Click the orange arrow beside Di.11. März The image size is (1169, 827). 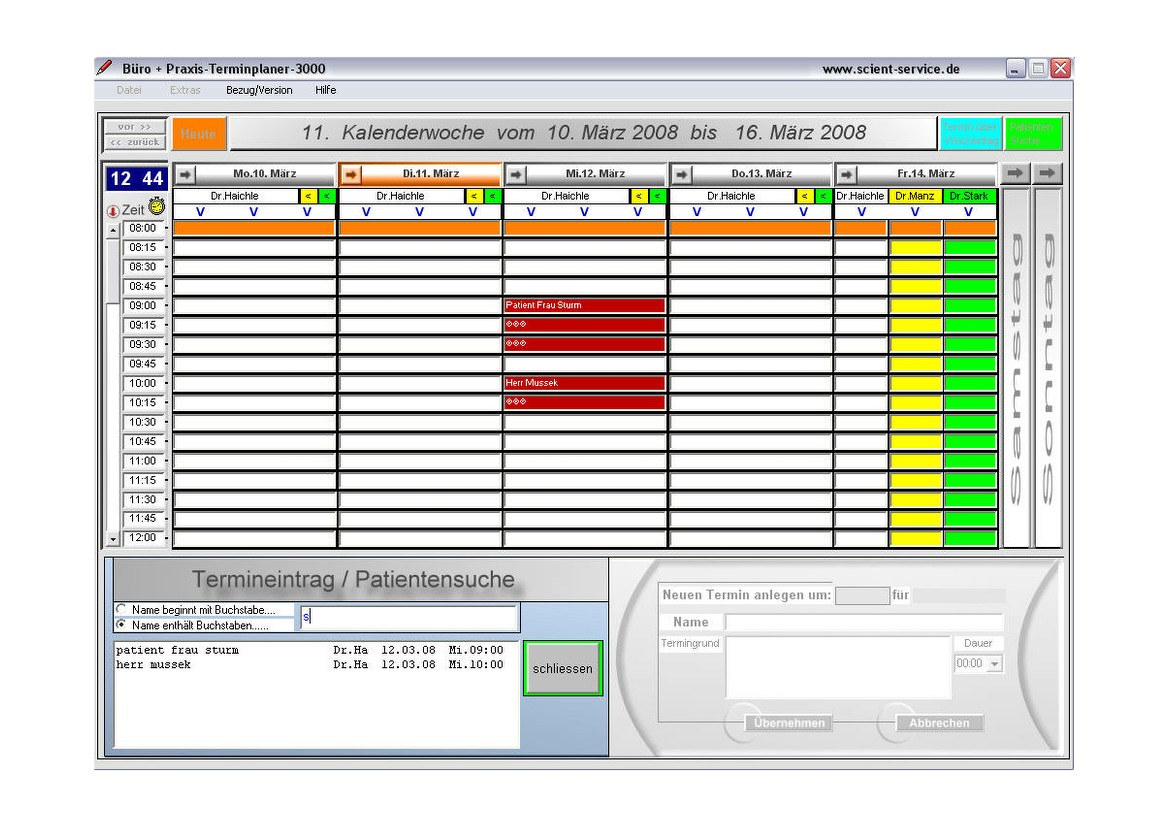click(351, 174)
